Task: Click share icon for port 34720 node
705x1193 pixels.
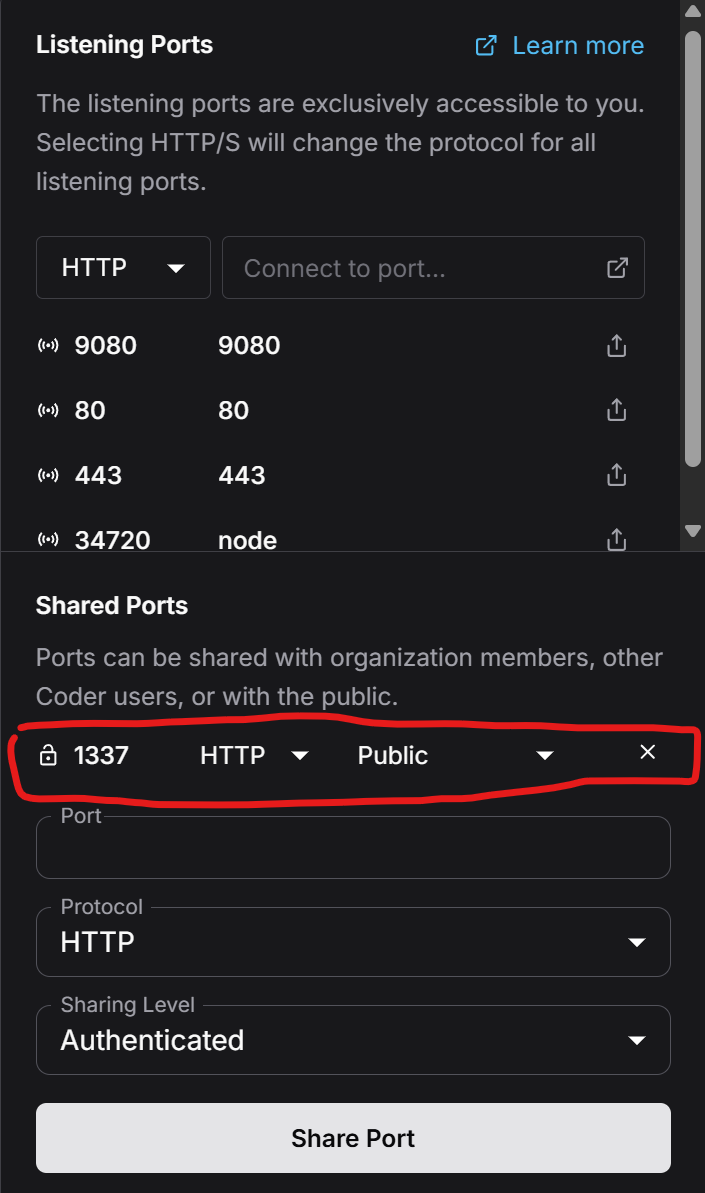Action: click(x=617, y=540)
